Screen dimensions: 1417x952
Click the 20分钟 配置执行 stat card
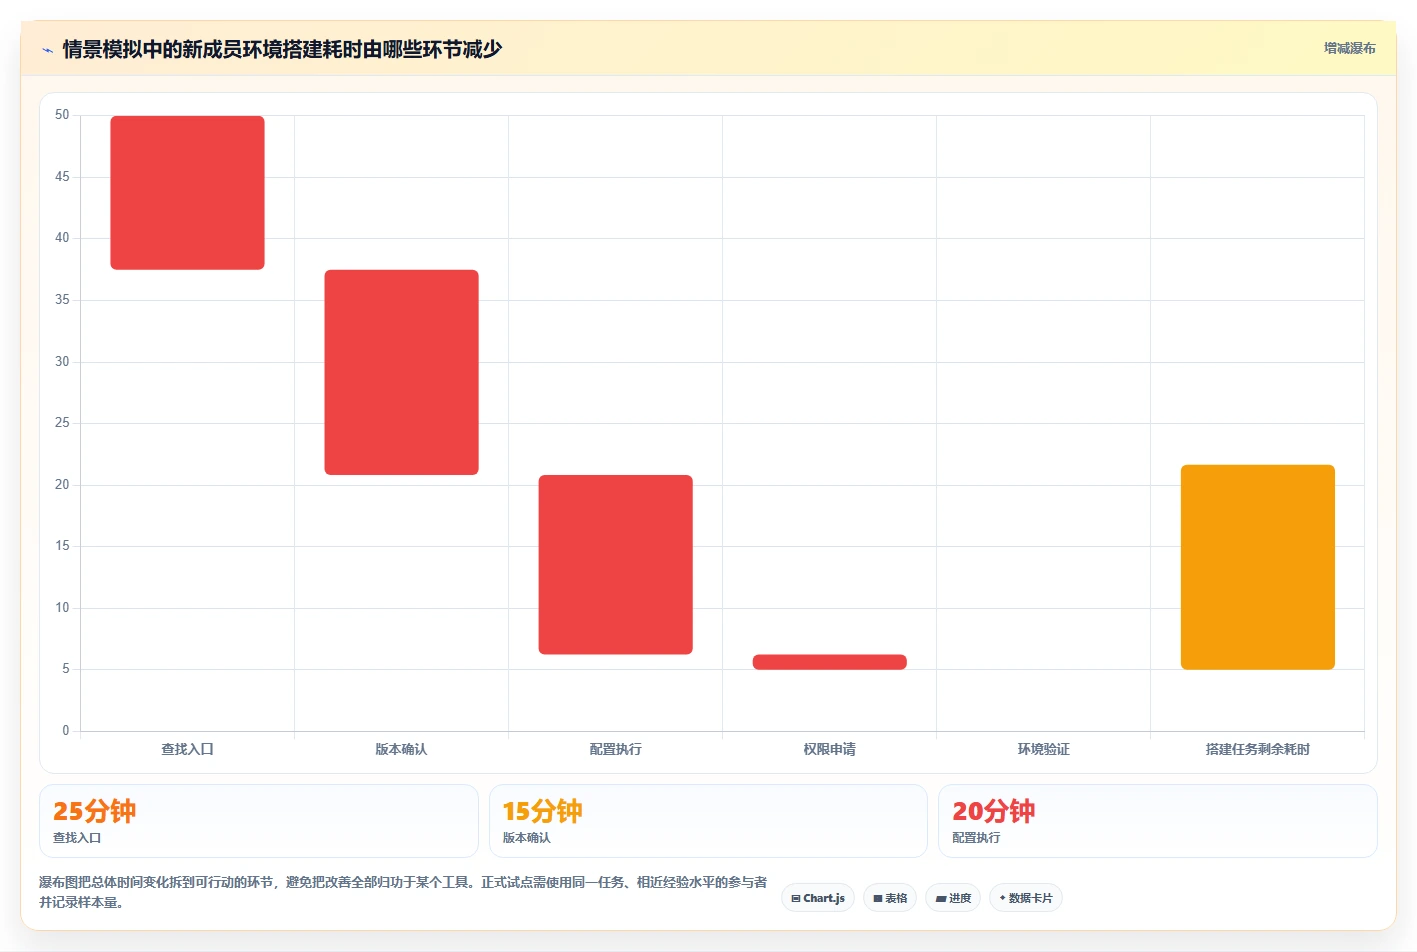(x=1157, y=821)
